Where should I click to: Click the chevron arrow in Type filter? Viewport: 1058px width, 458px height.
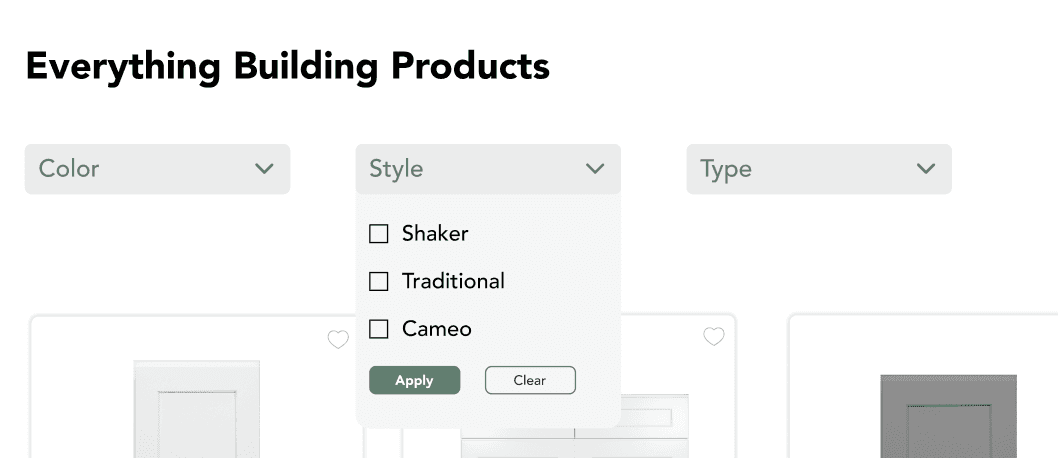[x=926, y=169]
